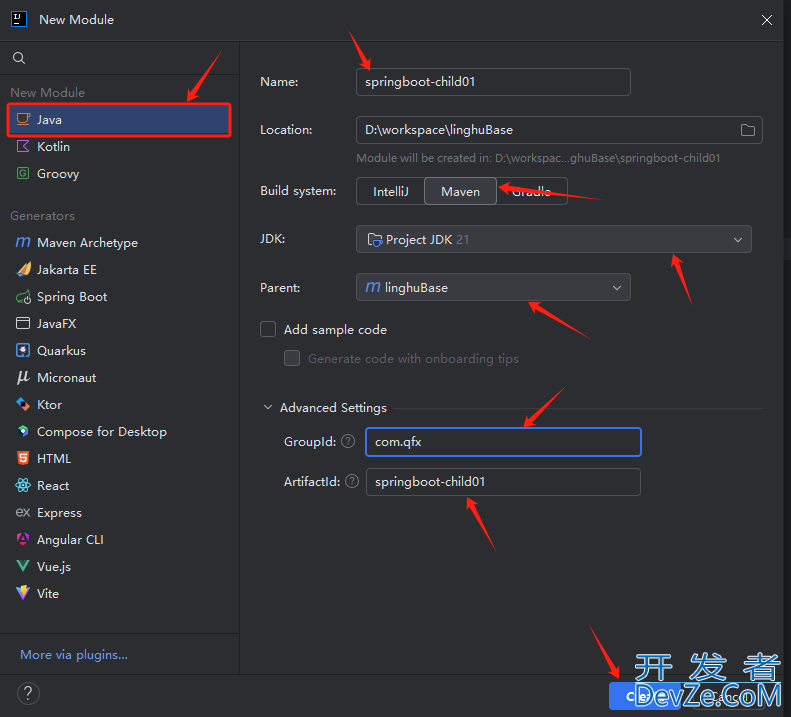Click the Vite lightning icon
Image resolution: width=791 pixels, height=717 pixels.
[23, 593]
